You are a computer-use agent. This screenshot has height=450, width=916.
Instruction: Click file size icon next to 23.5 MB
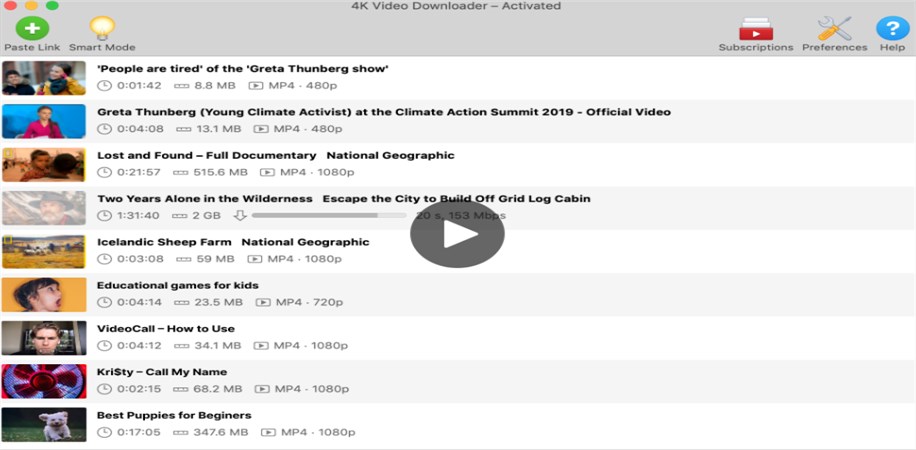coord(182,302)
